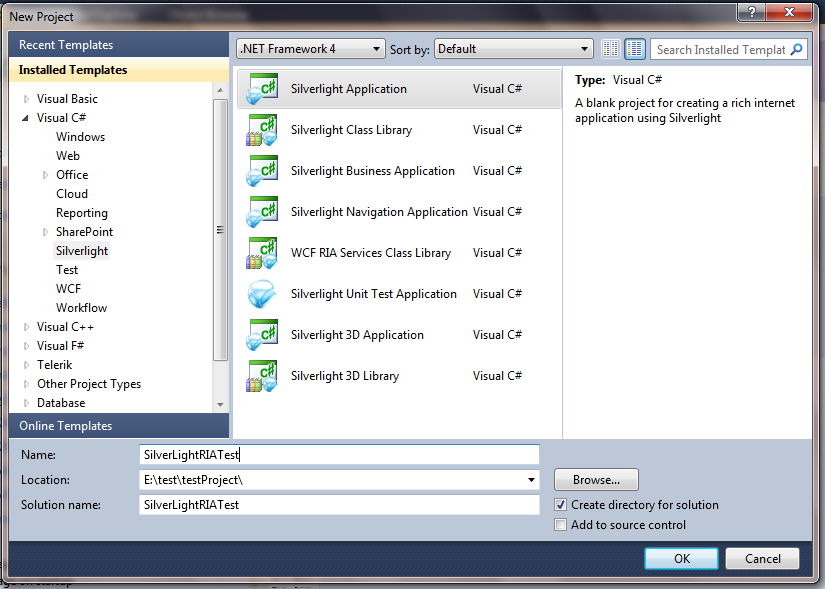Click the Browse button for project location
The height and width of the screenshot is (589, 825).
(596, 480)
